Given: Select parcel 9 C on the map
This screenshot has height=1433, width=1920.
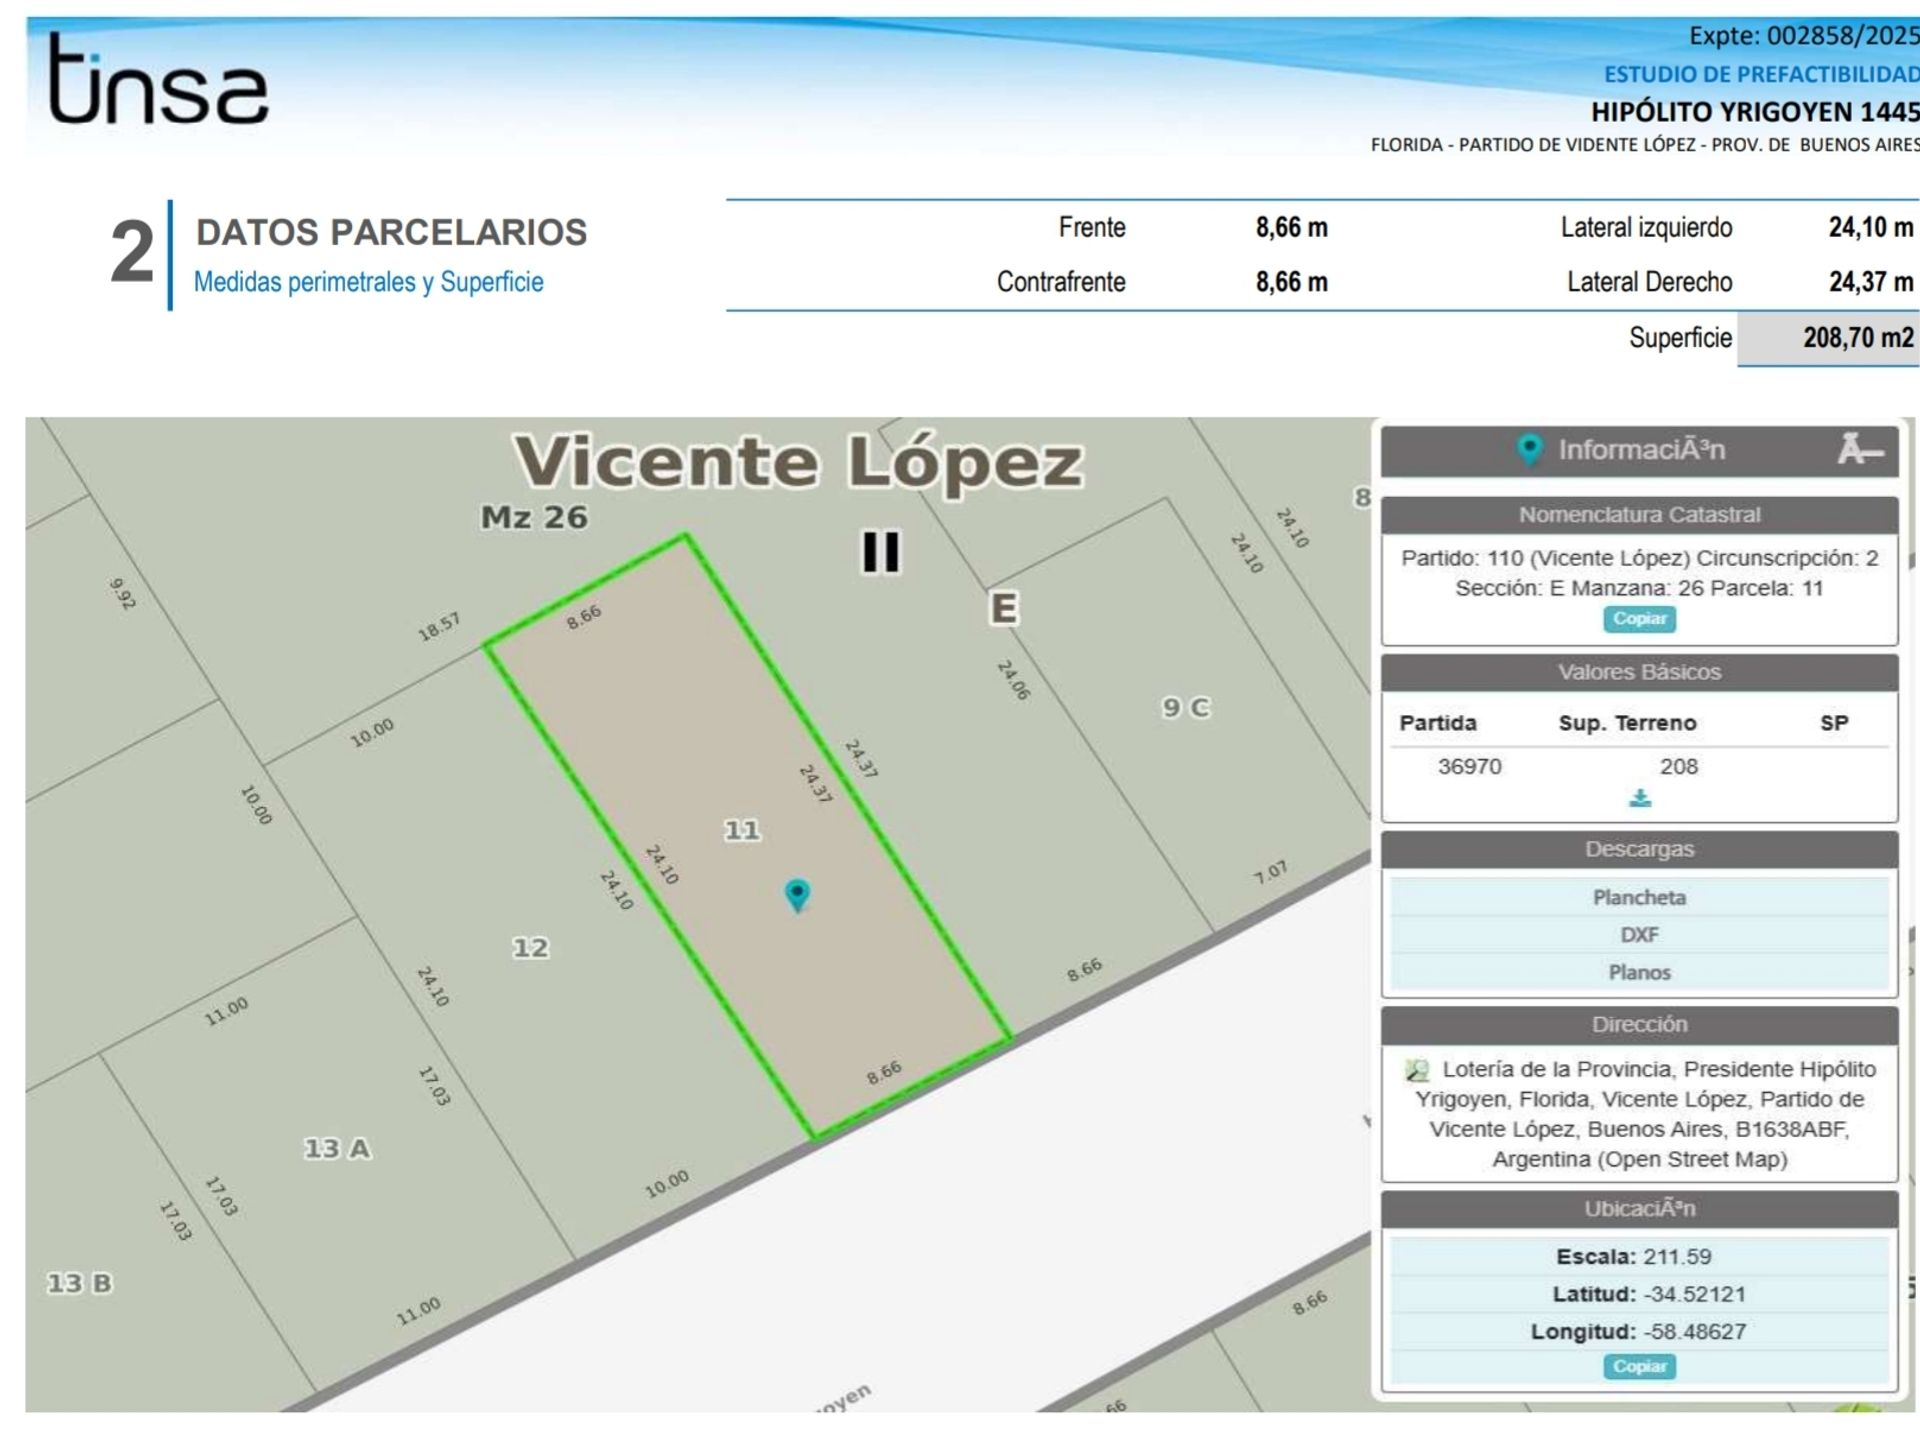Looking at the screenshot, I should 1185,708.
